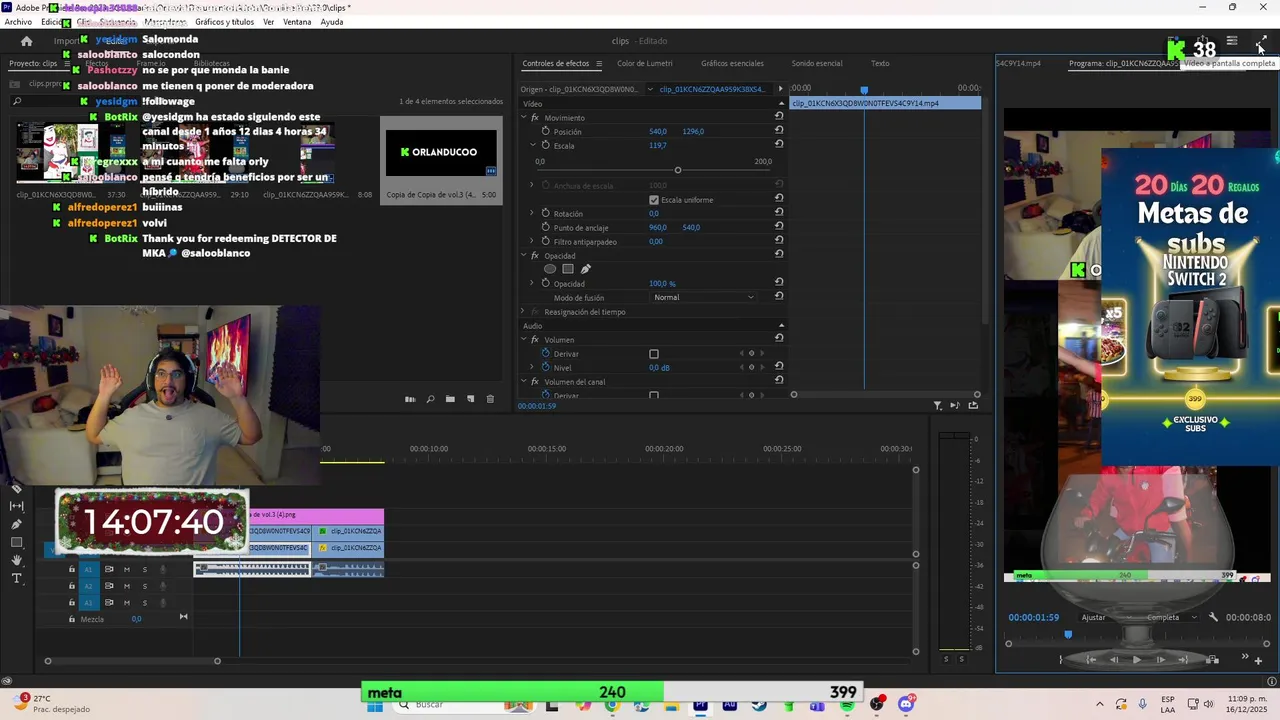Select the Rectangle tool in the toolbox
The image size is (1280, 720).
point(16,542)
